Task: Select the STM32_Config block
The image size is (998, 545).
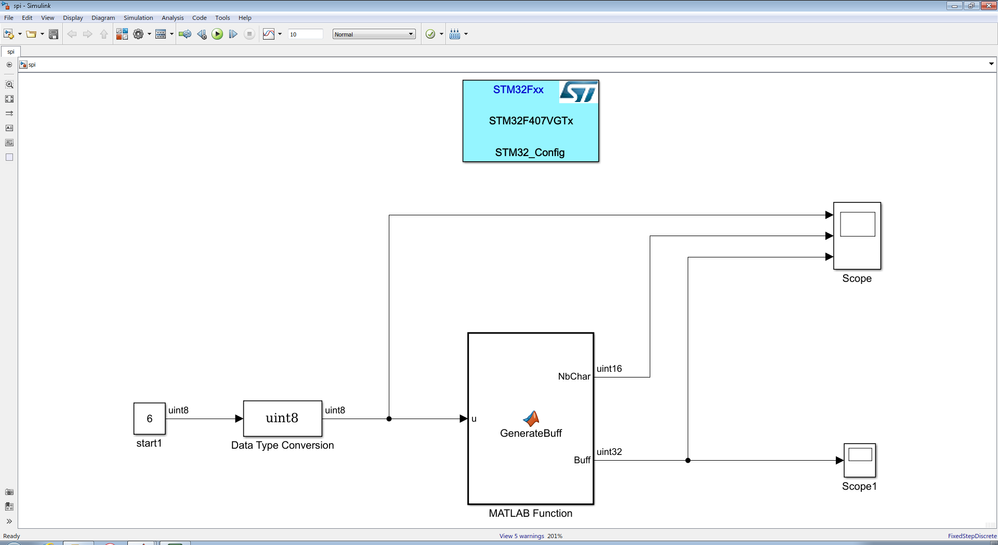Action: pyautogui.click(x=530, y=121)
